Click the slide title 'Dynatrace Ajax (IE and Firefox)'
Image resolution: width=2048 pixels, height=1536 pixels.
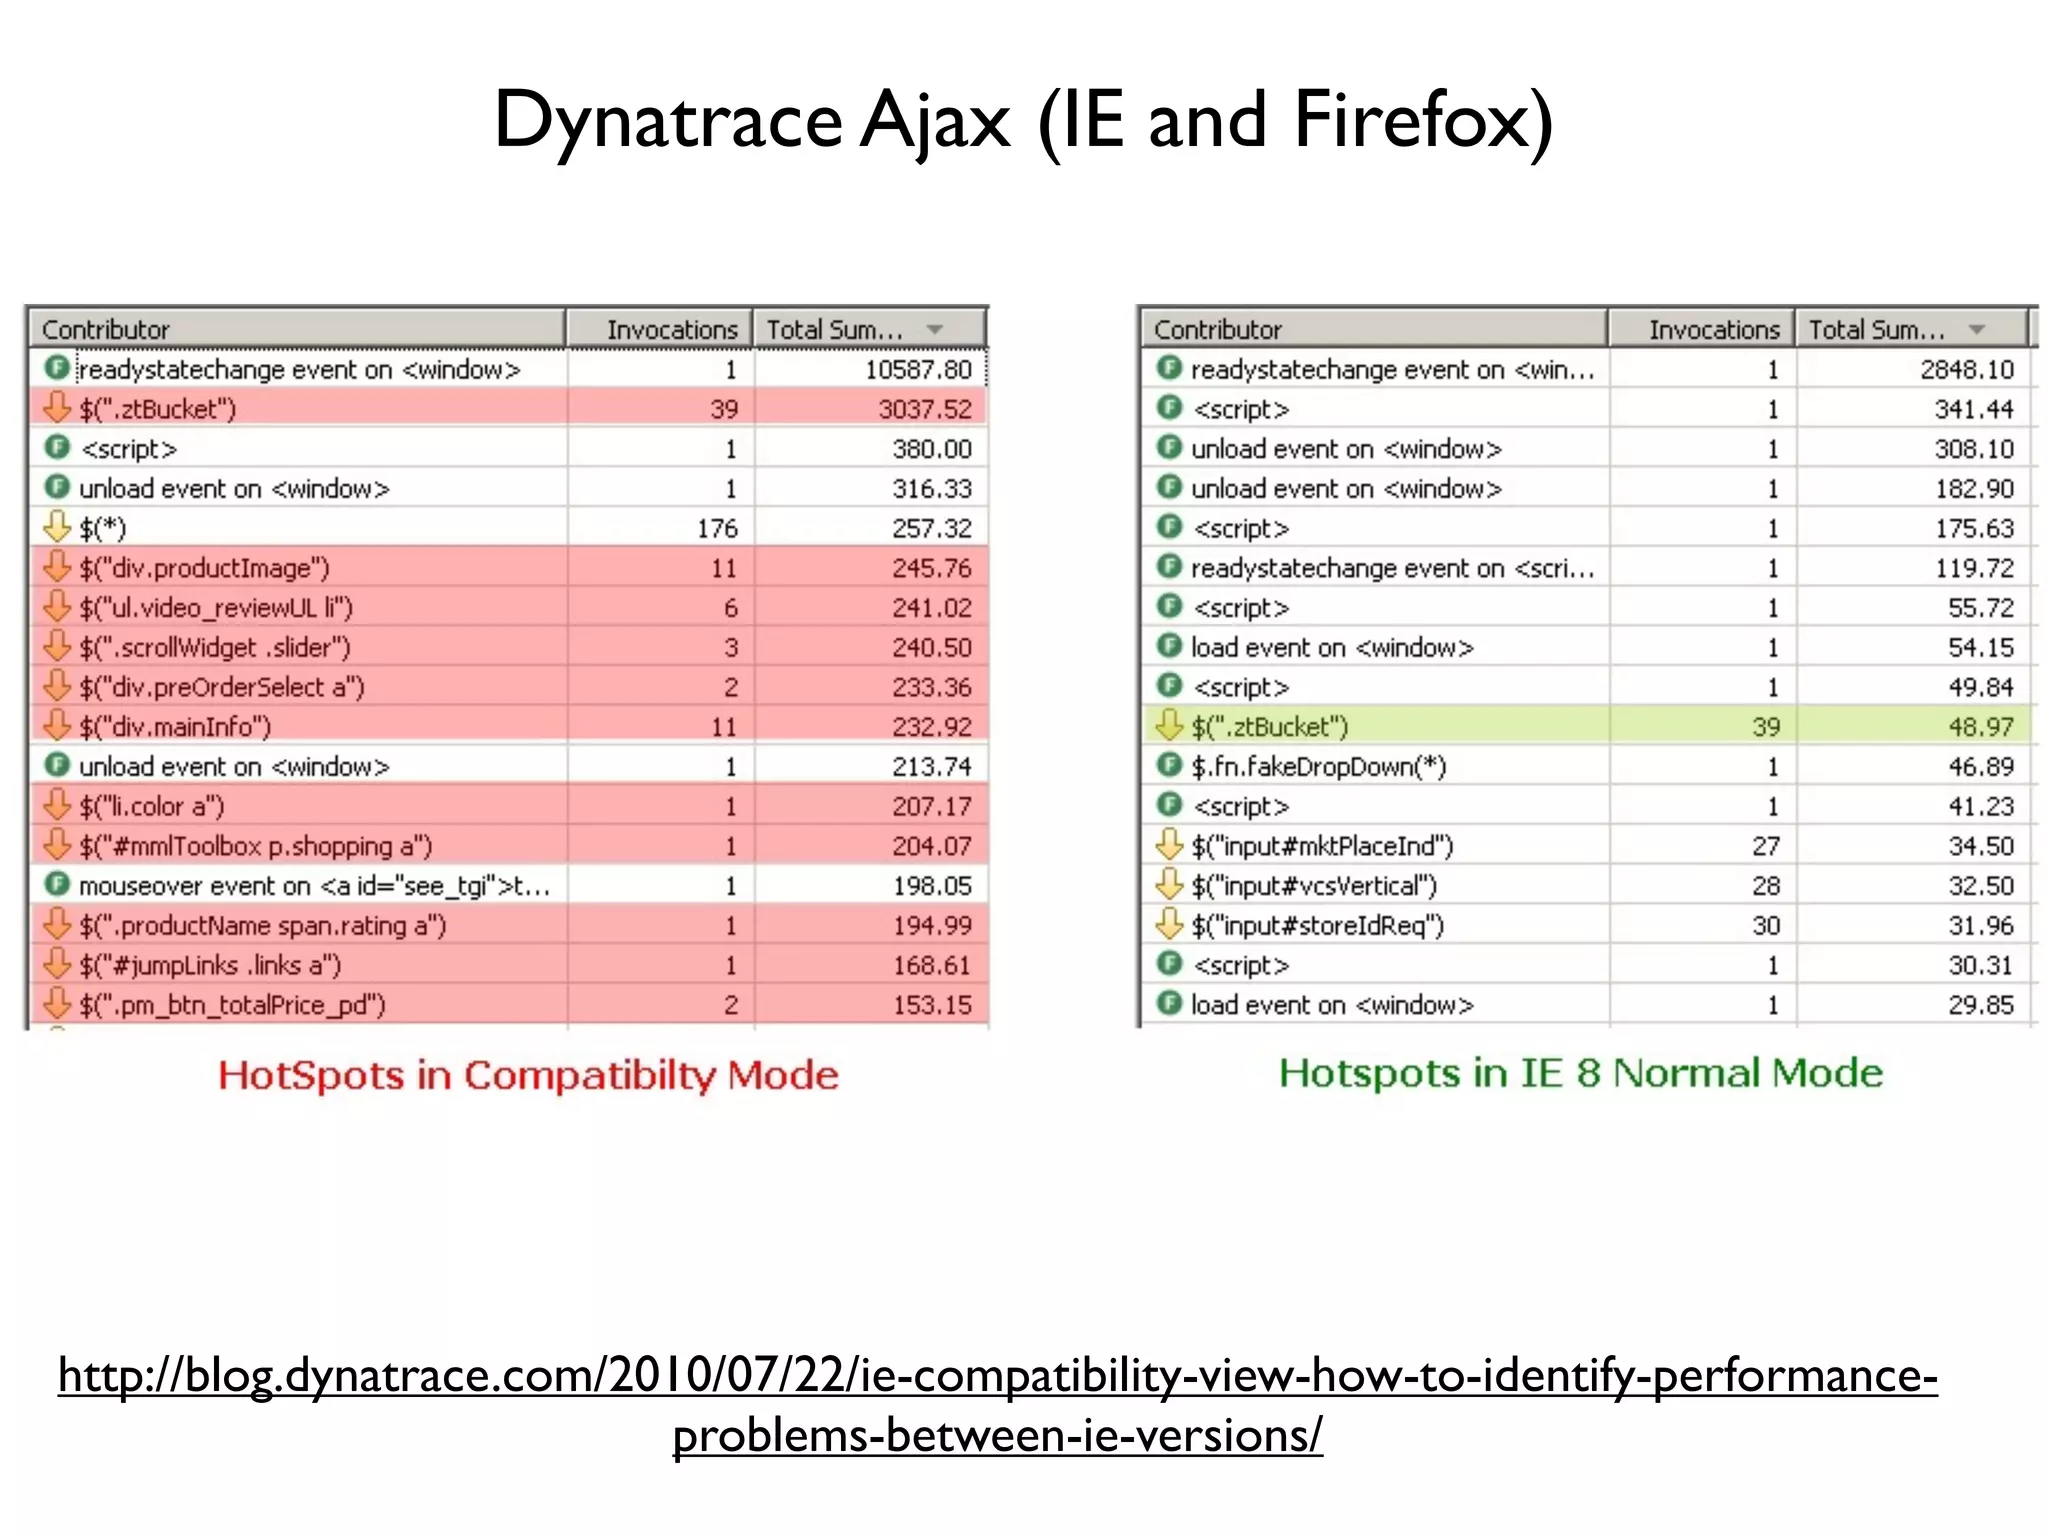[x=1024, y=120]
